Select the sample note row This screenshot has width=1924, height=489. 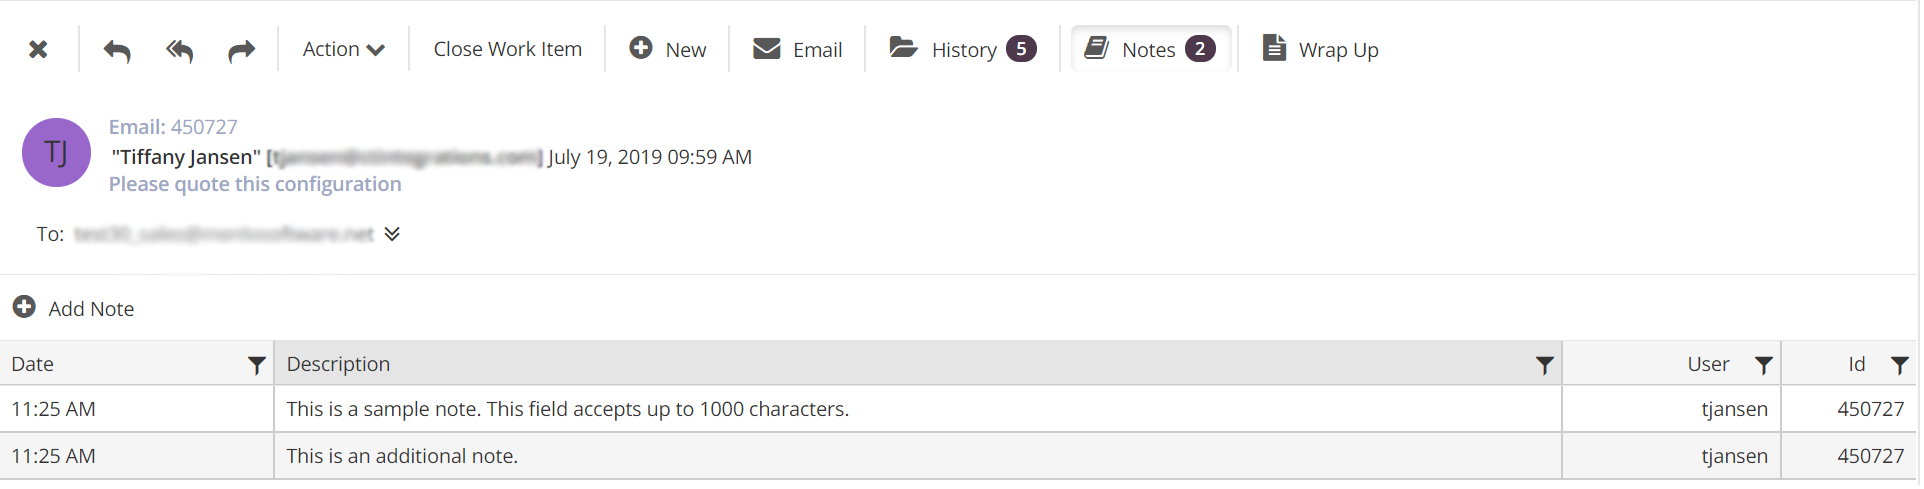point(567,409)
